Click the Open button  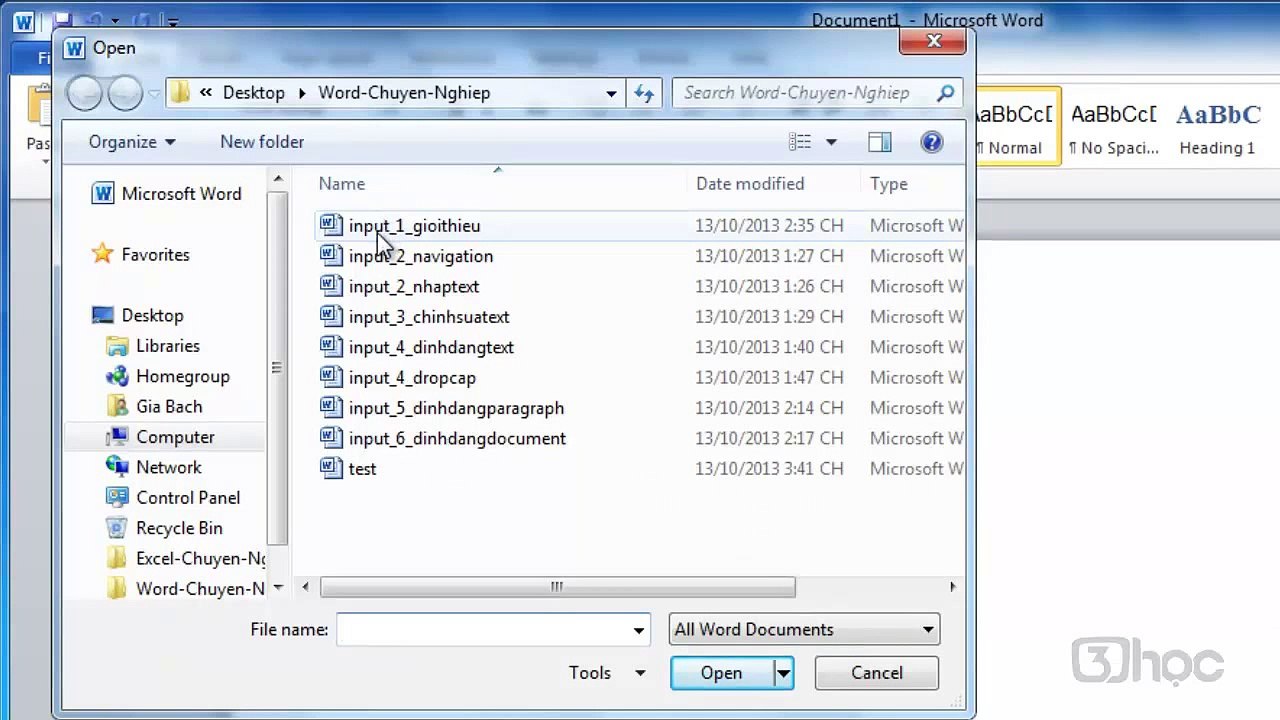[x=722, y=673]
